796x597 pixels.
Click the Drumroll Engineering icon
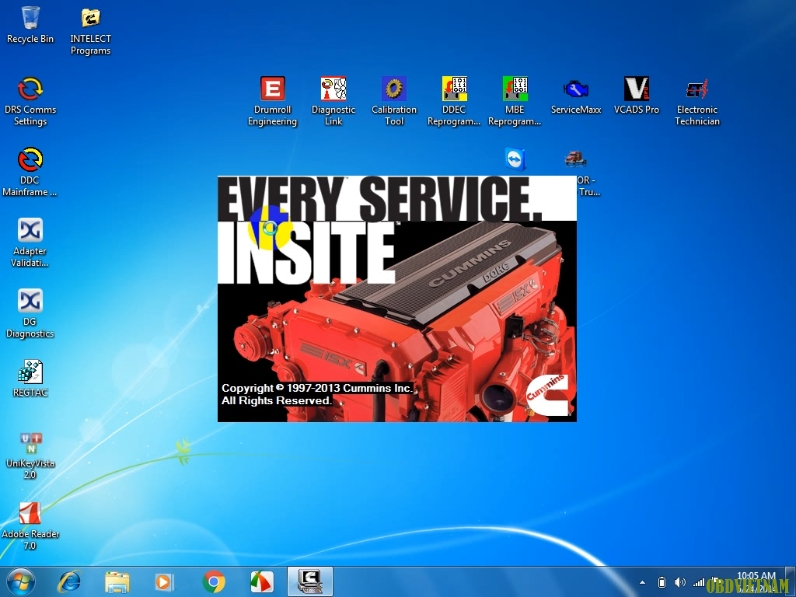[x=273, y=101]
